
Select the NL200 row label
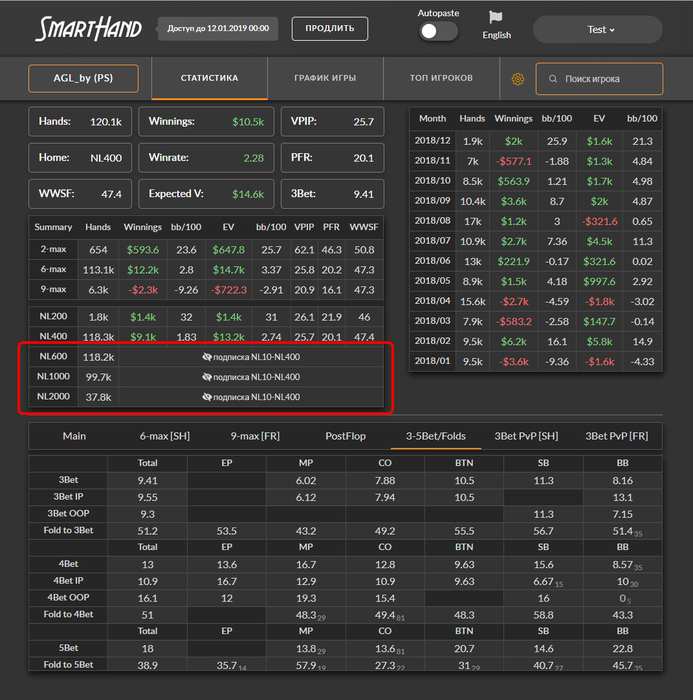(x=53, y=317)
